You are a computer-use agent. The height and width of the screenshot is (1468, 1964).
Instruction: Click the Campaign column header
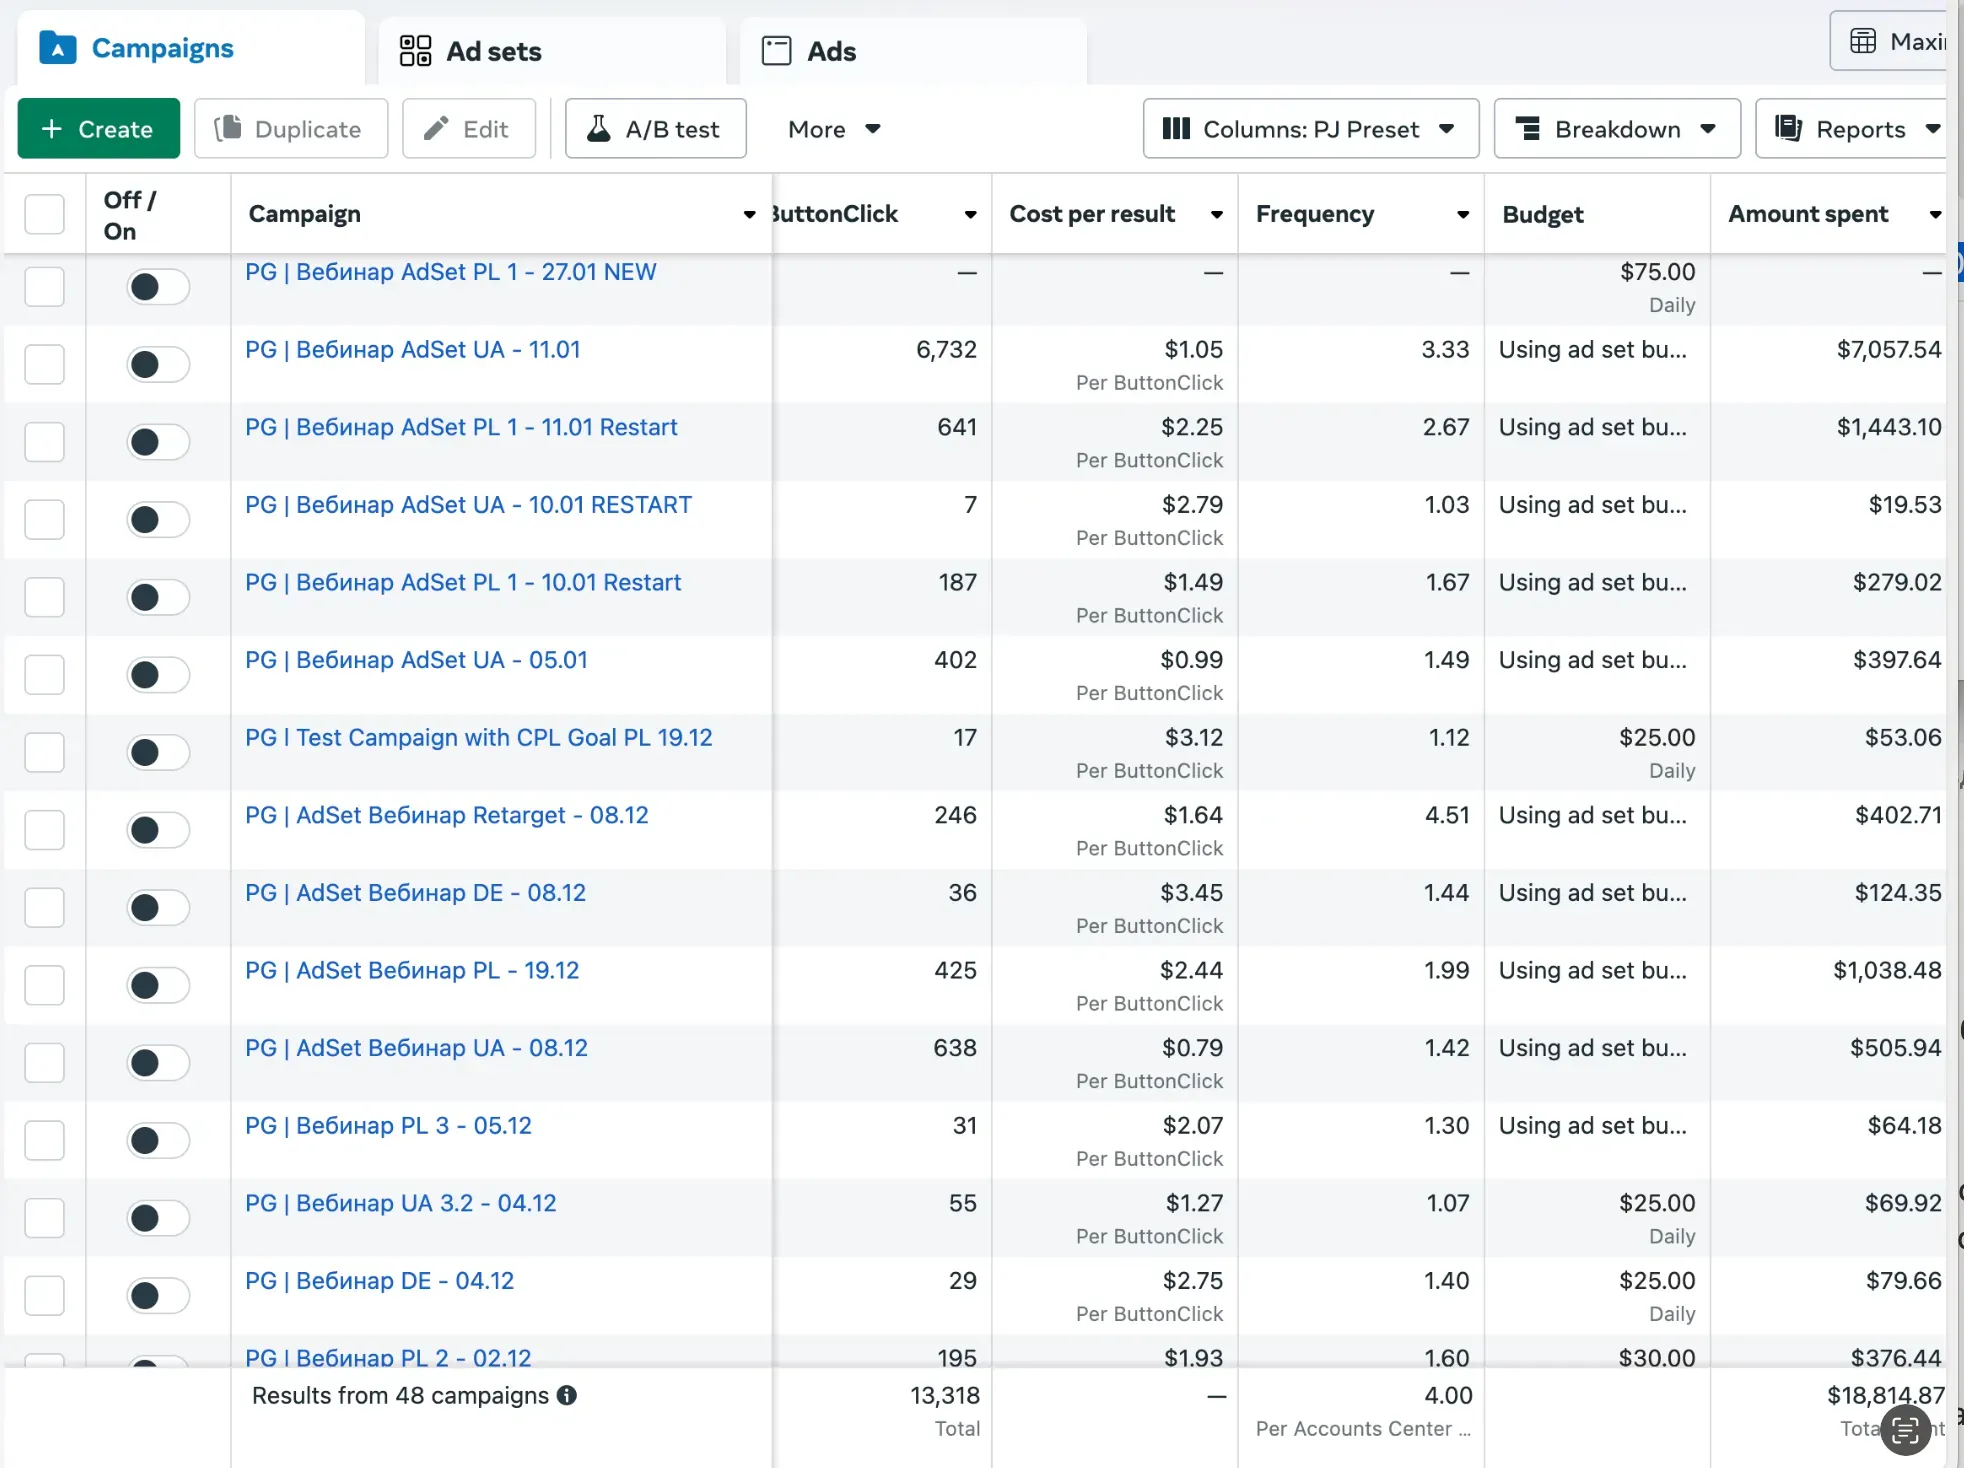pos(304,214)
